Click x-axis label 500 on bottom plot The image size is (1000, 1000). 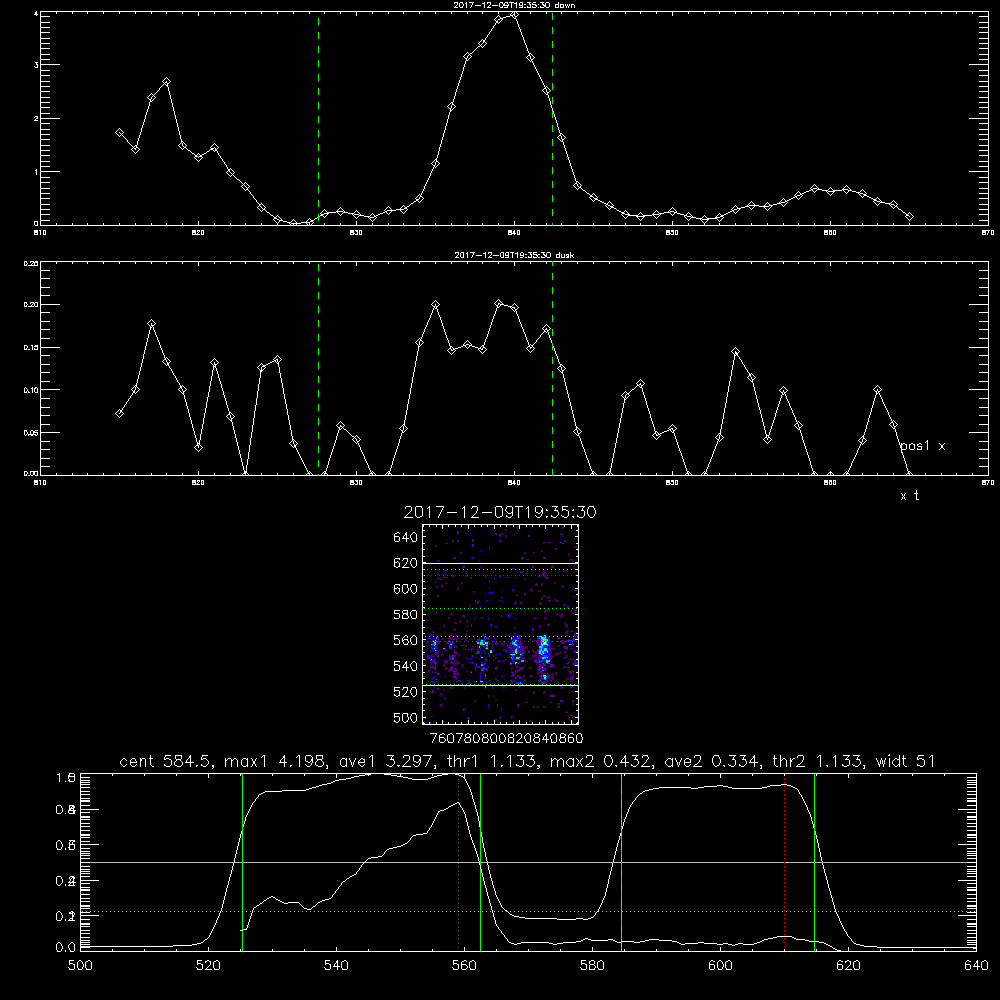click(x=80, y=966)
